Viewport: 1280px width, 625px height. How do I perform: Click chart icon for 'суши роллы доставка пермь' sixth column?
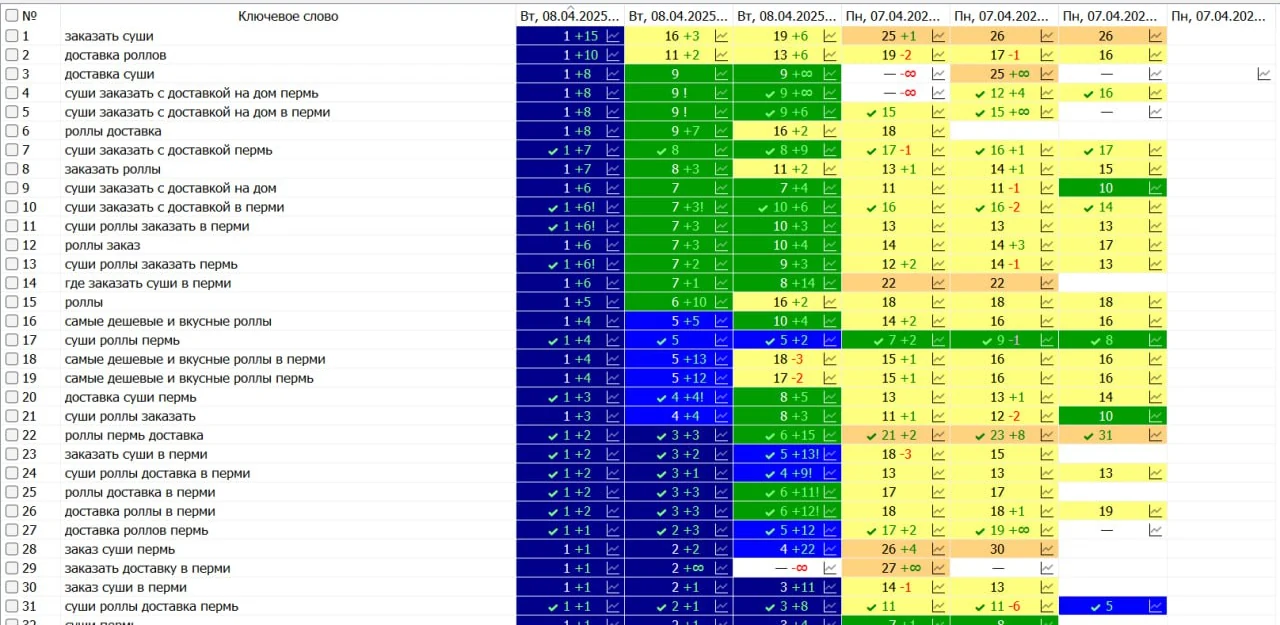pos(1156,606)
